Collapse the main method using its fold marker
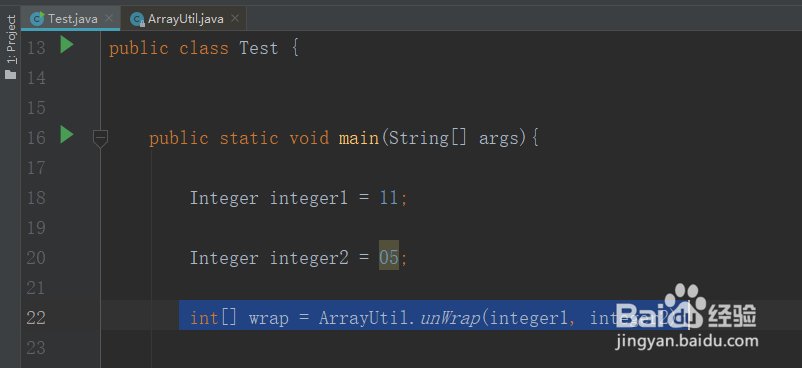802x368 pixels. tap(100, 139)
